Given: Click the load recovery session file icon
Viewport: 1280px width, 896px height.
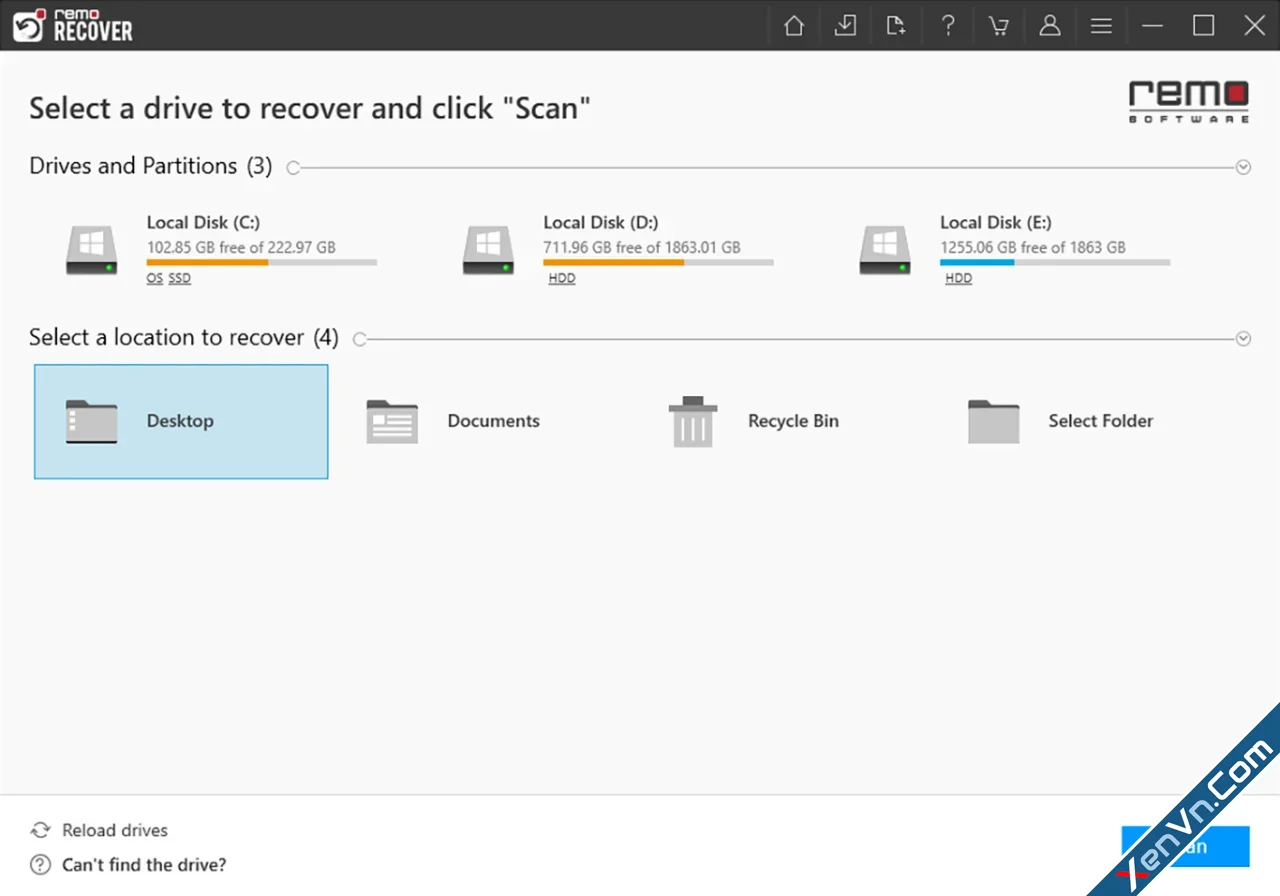Looking at the screenshot, I should point(896,25).
